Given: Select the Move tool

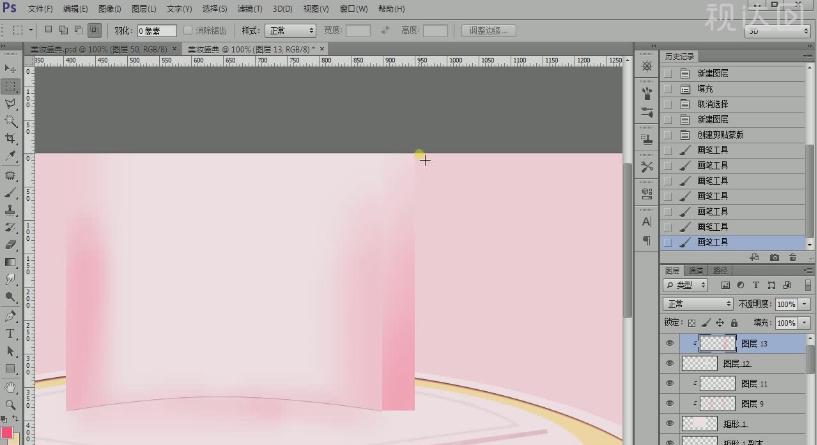Looking at the screenshot, I should click(x=11, y=68).
